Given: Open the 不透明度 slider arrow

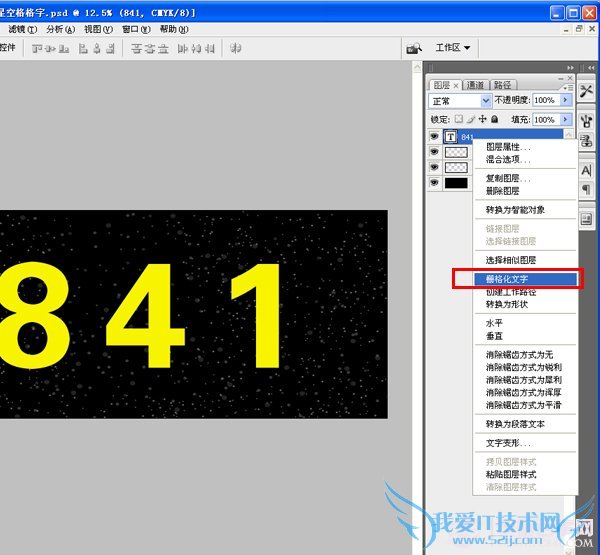Looking at the screenshot, I should tap(565, 100).
